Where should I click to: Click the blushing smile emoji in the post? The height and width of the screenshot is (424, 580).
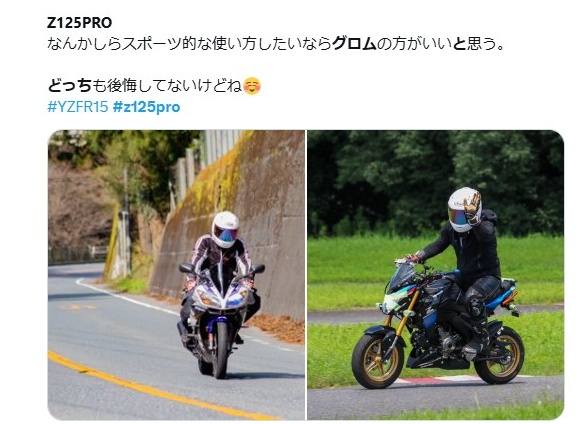tap(252, 86)
